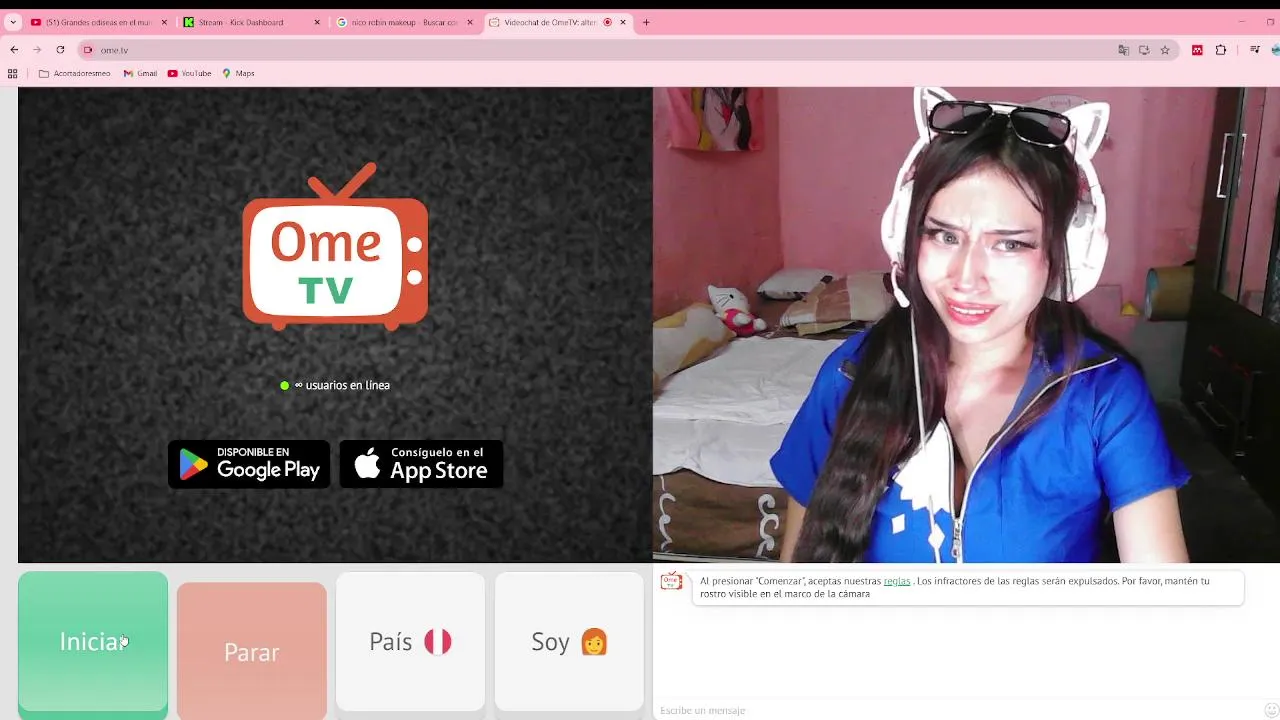Open the Soy gender selector

(569, 642)
